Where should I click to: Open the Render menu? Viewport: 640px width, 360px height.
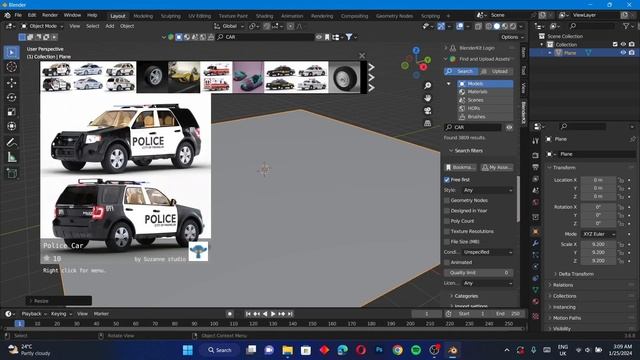click(x=50, y=16)
